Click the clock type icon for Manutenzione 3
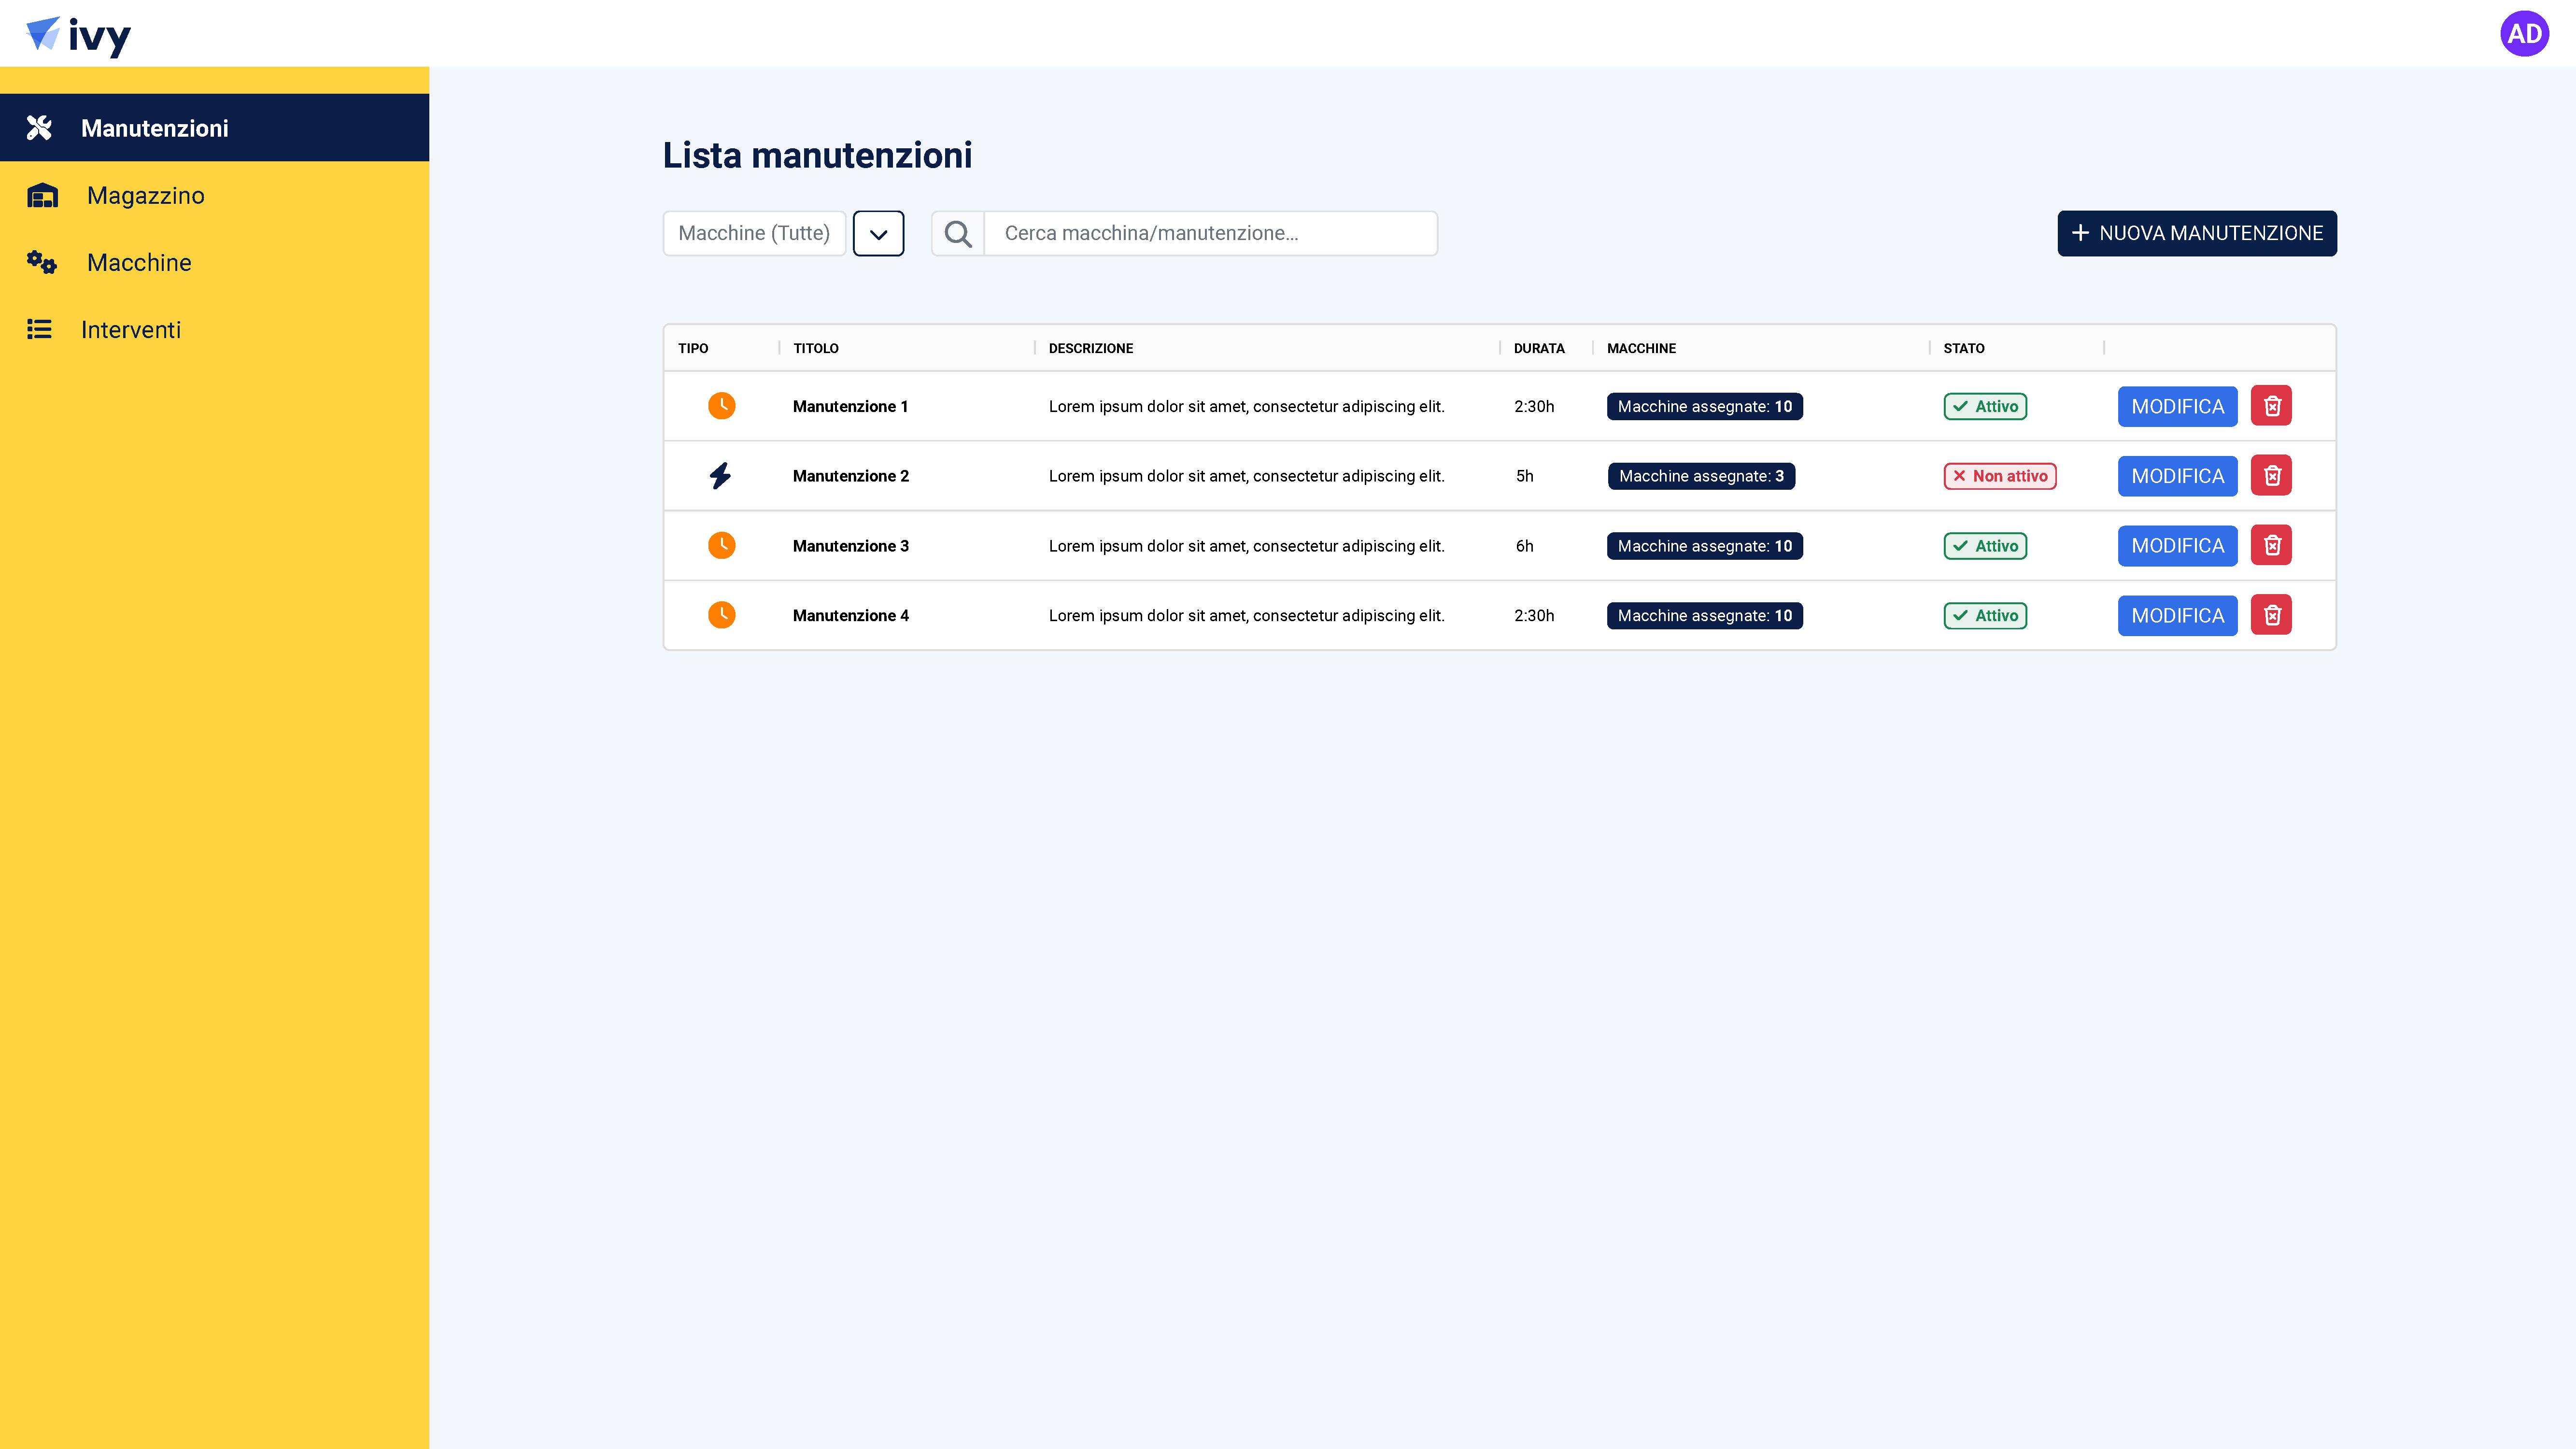This screenshot has width=2576, height=1449. point(721,545)
